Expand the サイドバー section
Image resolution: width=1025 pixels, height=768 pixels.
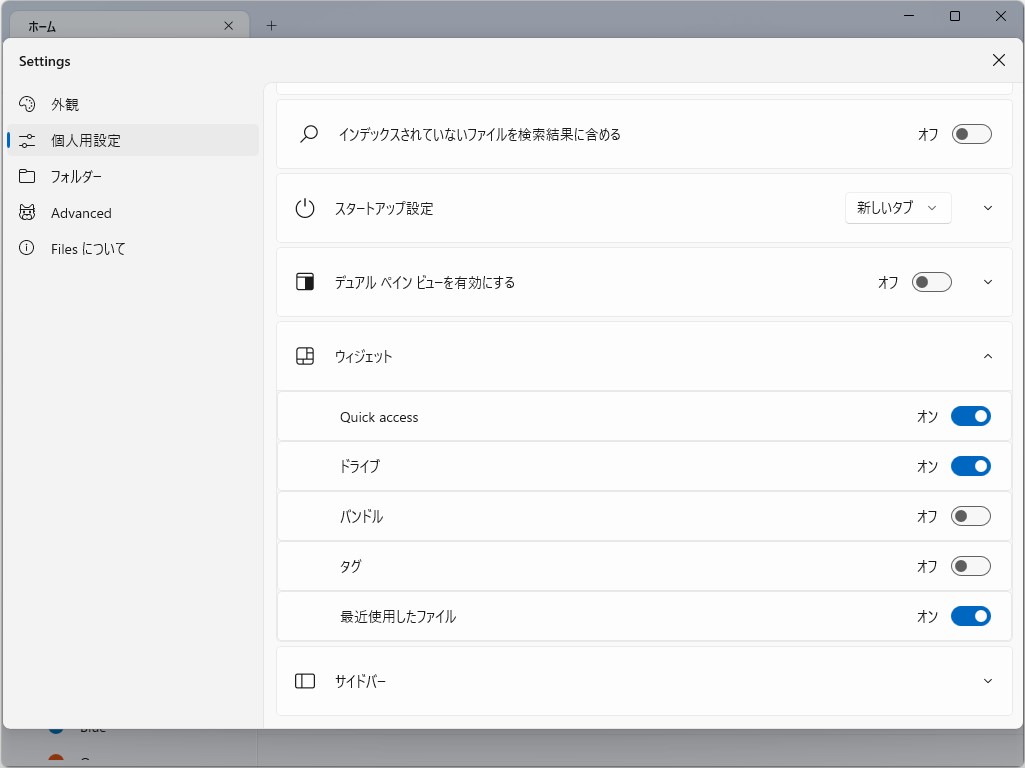987,680
